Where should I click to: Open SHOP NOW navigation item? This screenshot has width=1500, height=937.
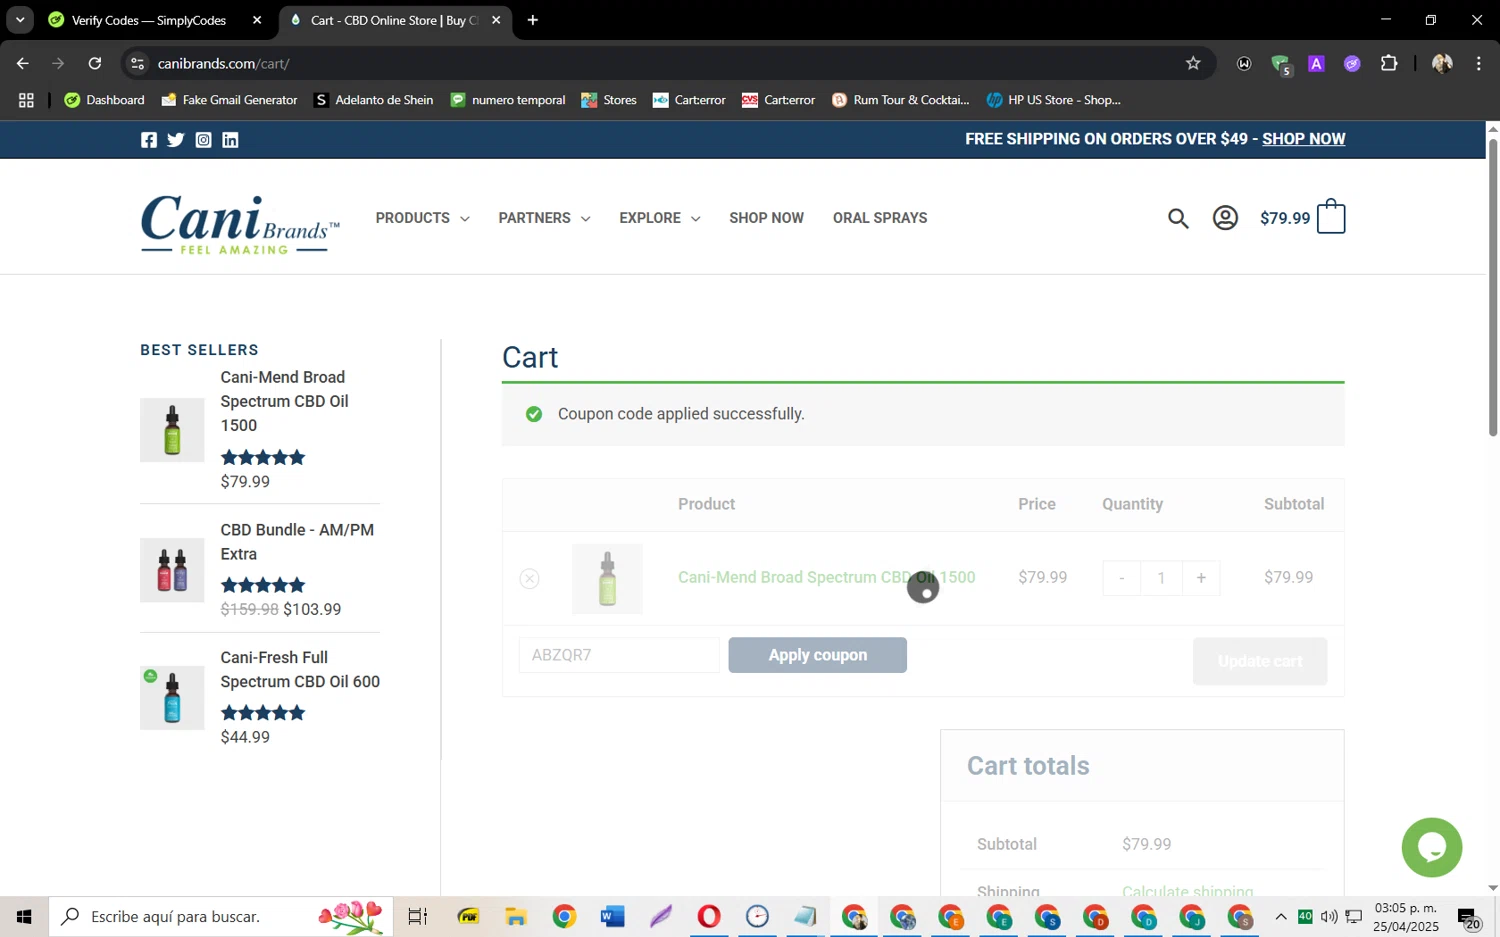766,218
